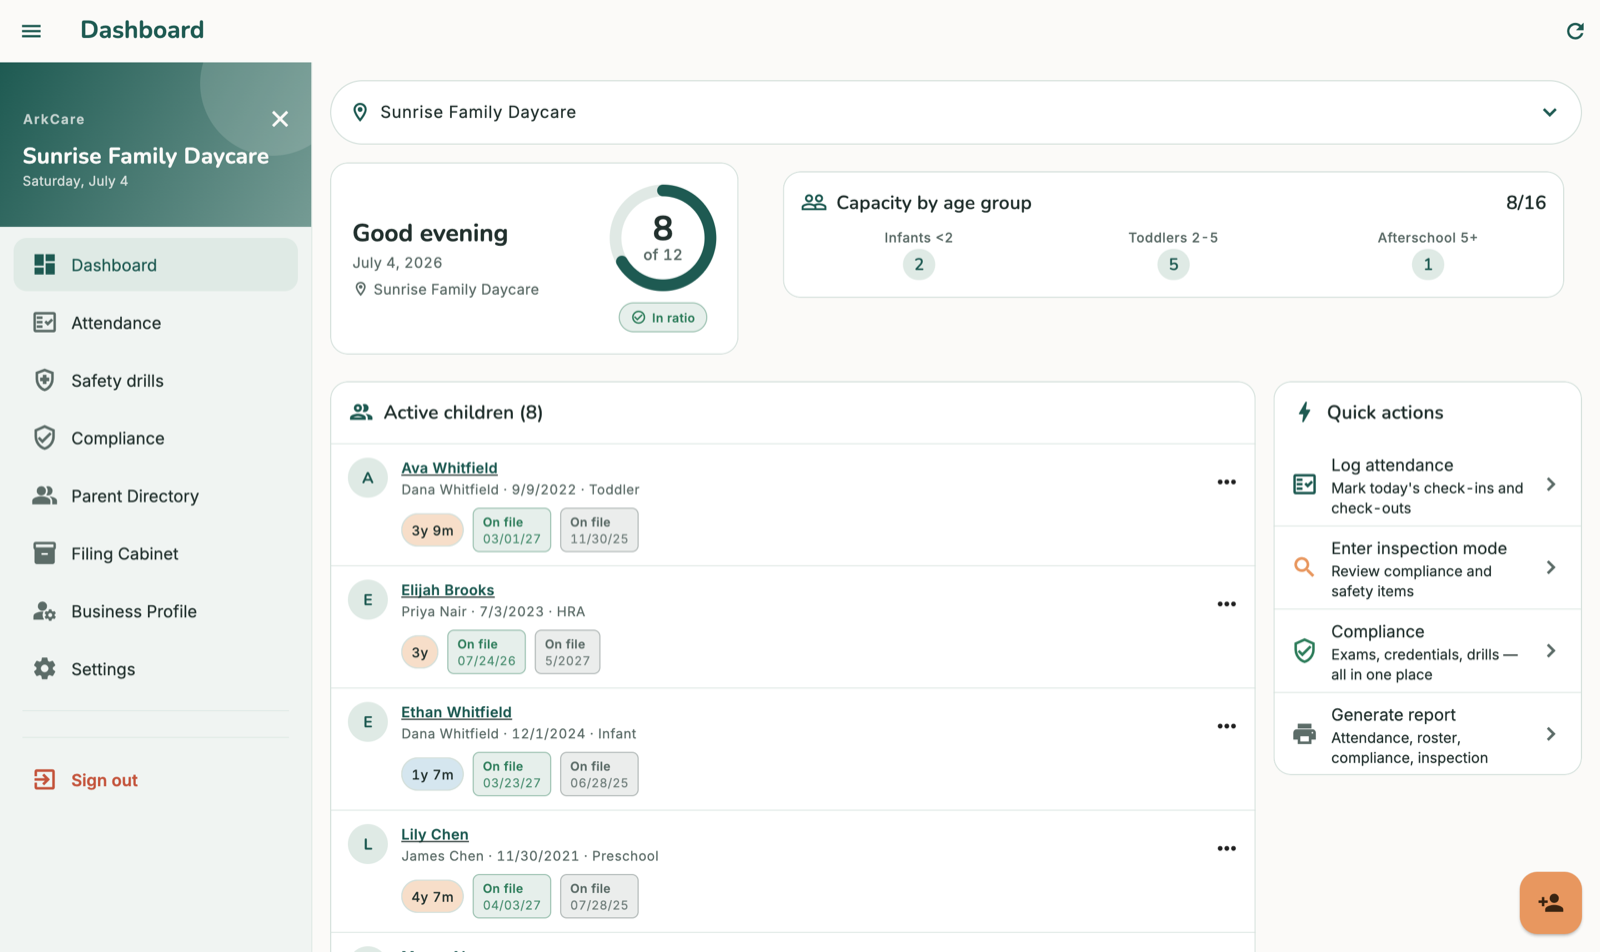Click the Generate report chevron
Image resolution: width=1600 pixels, height=952 pixels.
pos(1551,734)
